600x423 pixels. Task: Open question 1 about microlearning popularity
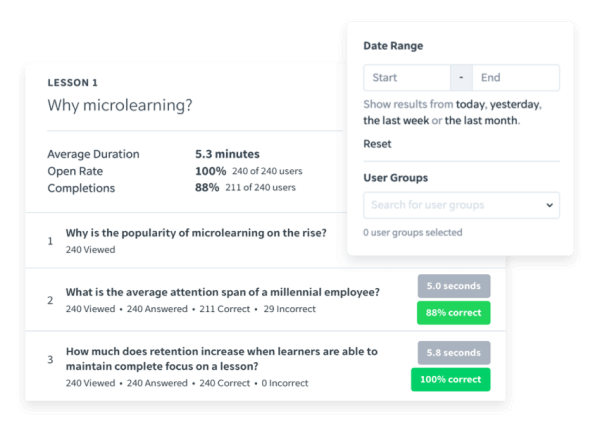pyautogui.click(x=196, y=233)
